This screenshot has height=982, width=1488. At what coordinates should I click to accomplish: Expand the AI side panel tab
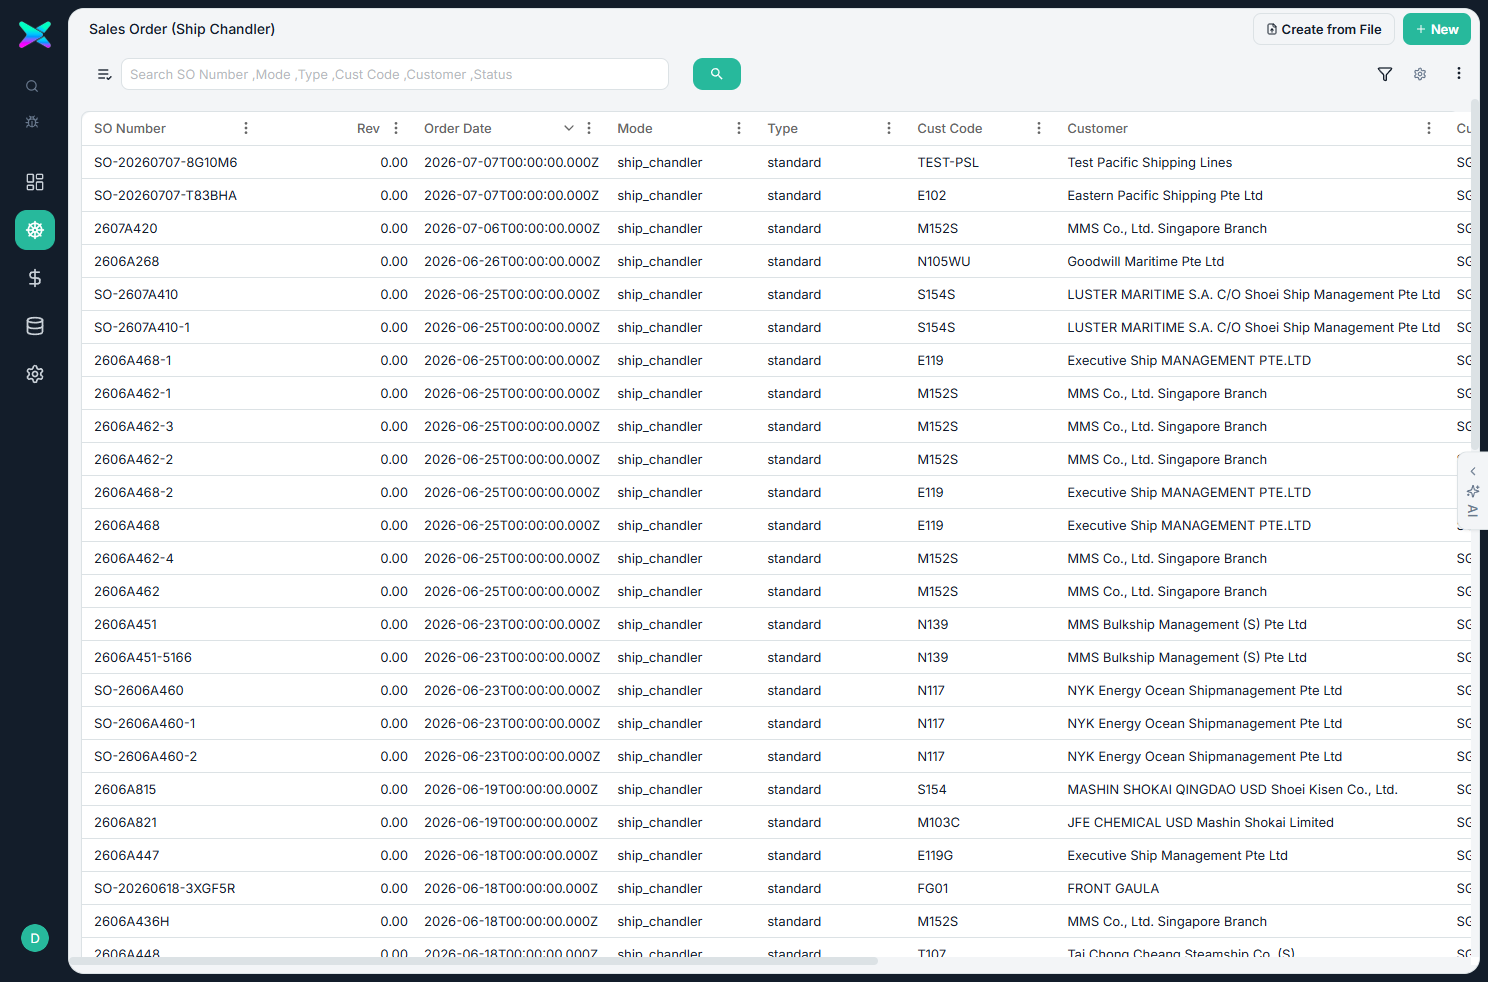tap(1472, 491)
